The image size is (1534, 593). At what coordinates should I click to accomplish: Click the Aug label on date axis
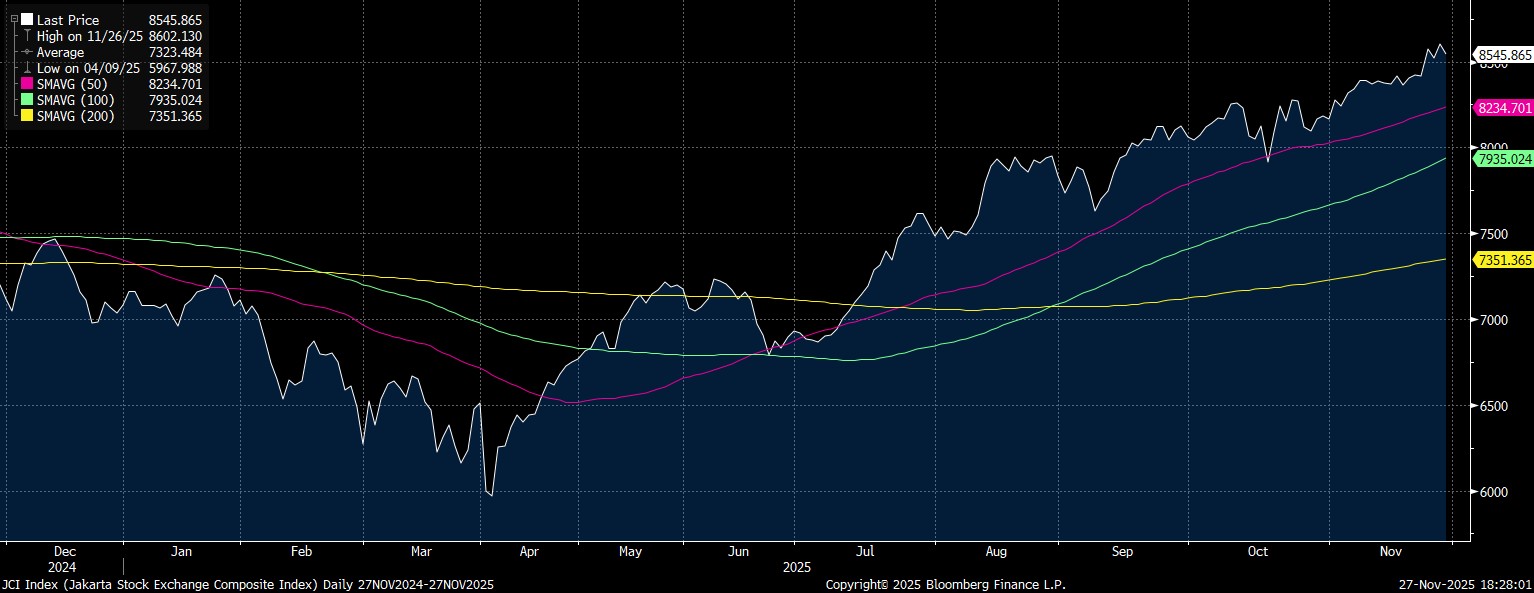coord(994,551)
